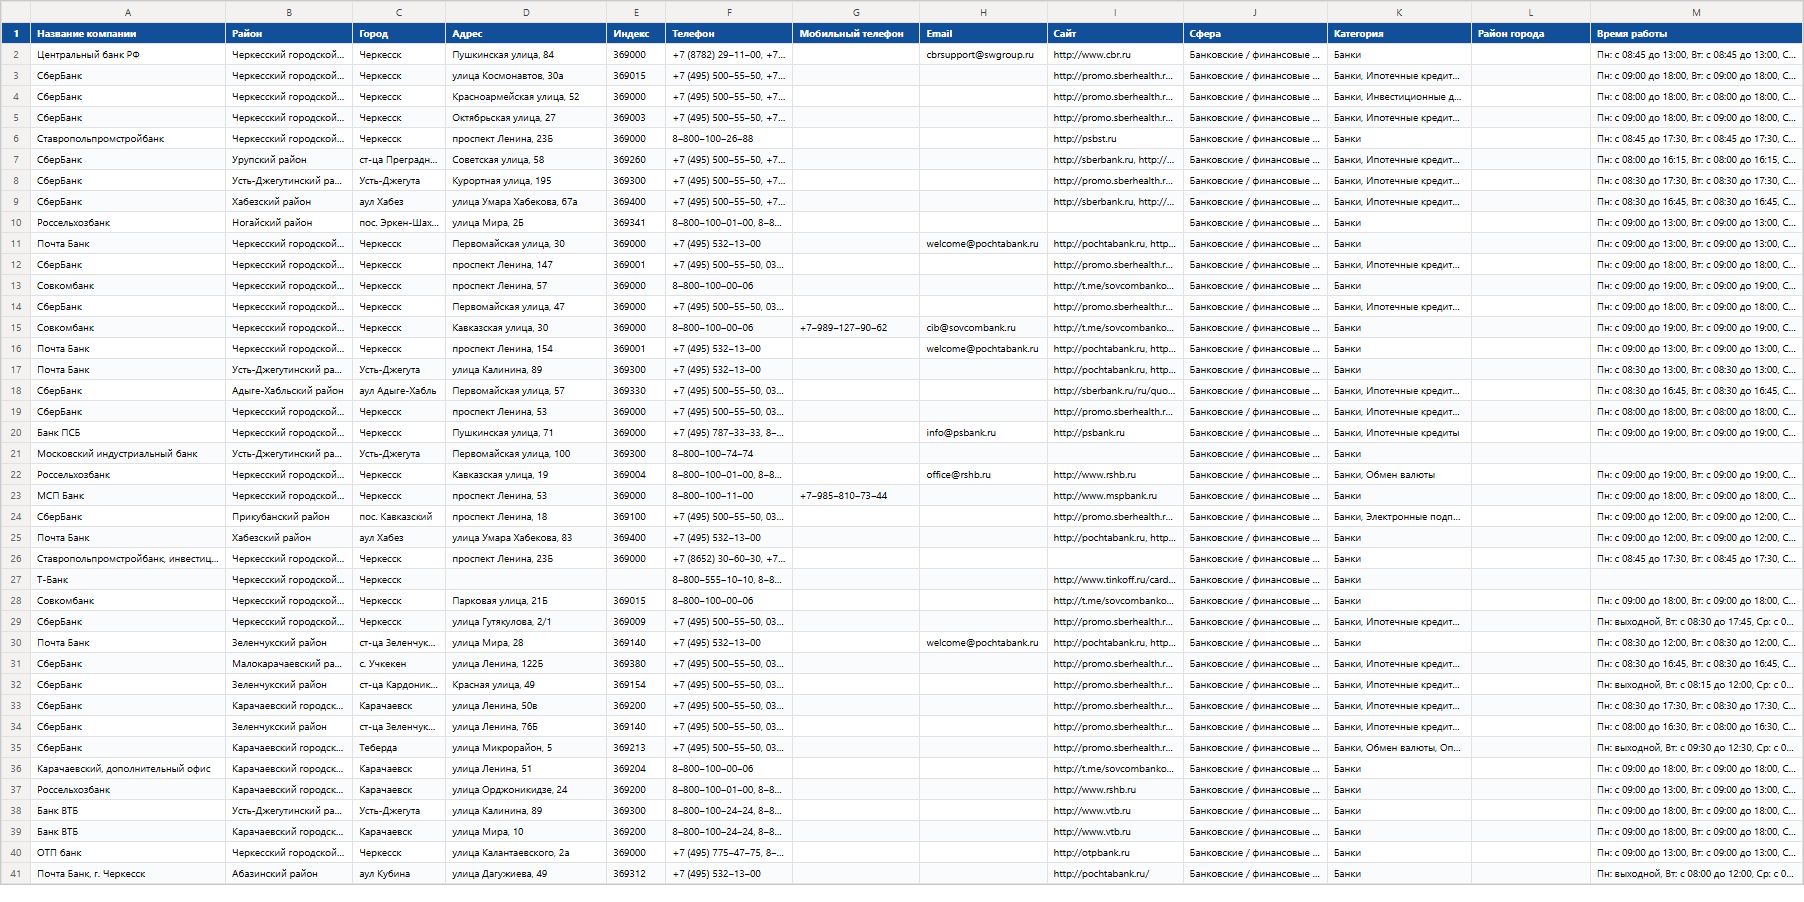Select the 'ОТП банк' cell
This screenshot has width=1804, height=902.
point(128,853)
